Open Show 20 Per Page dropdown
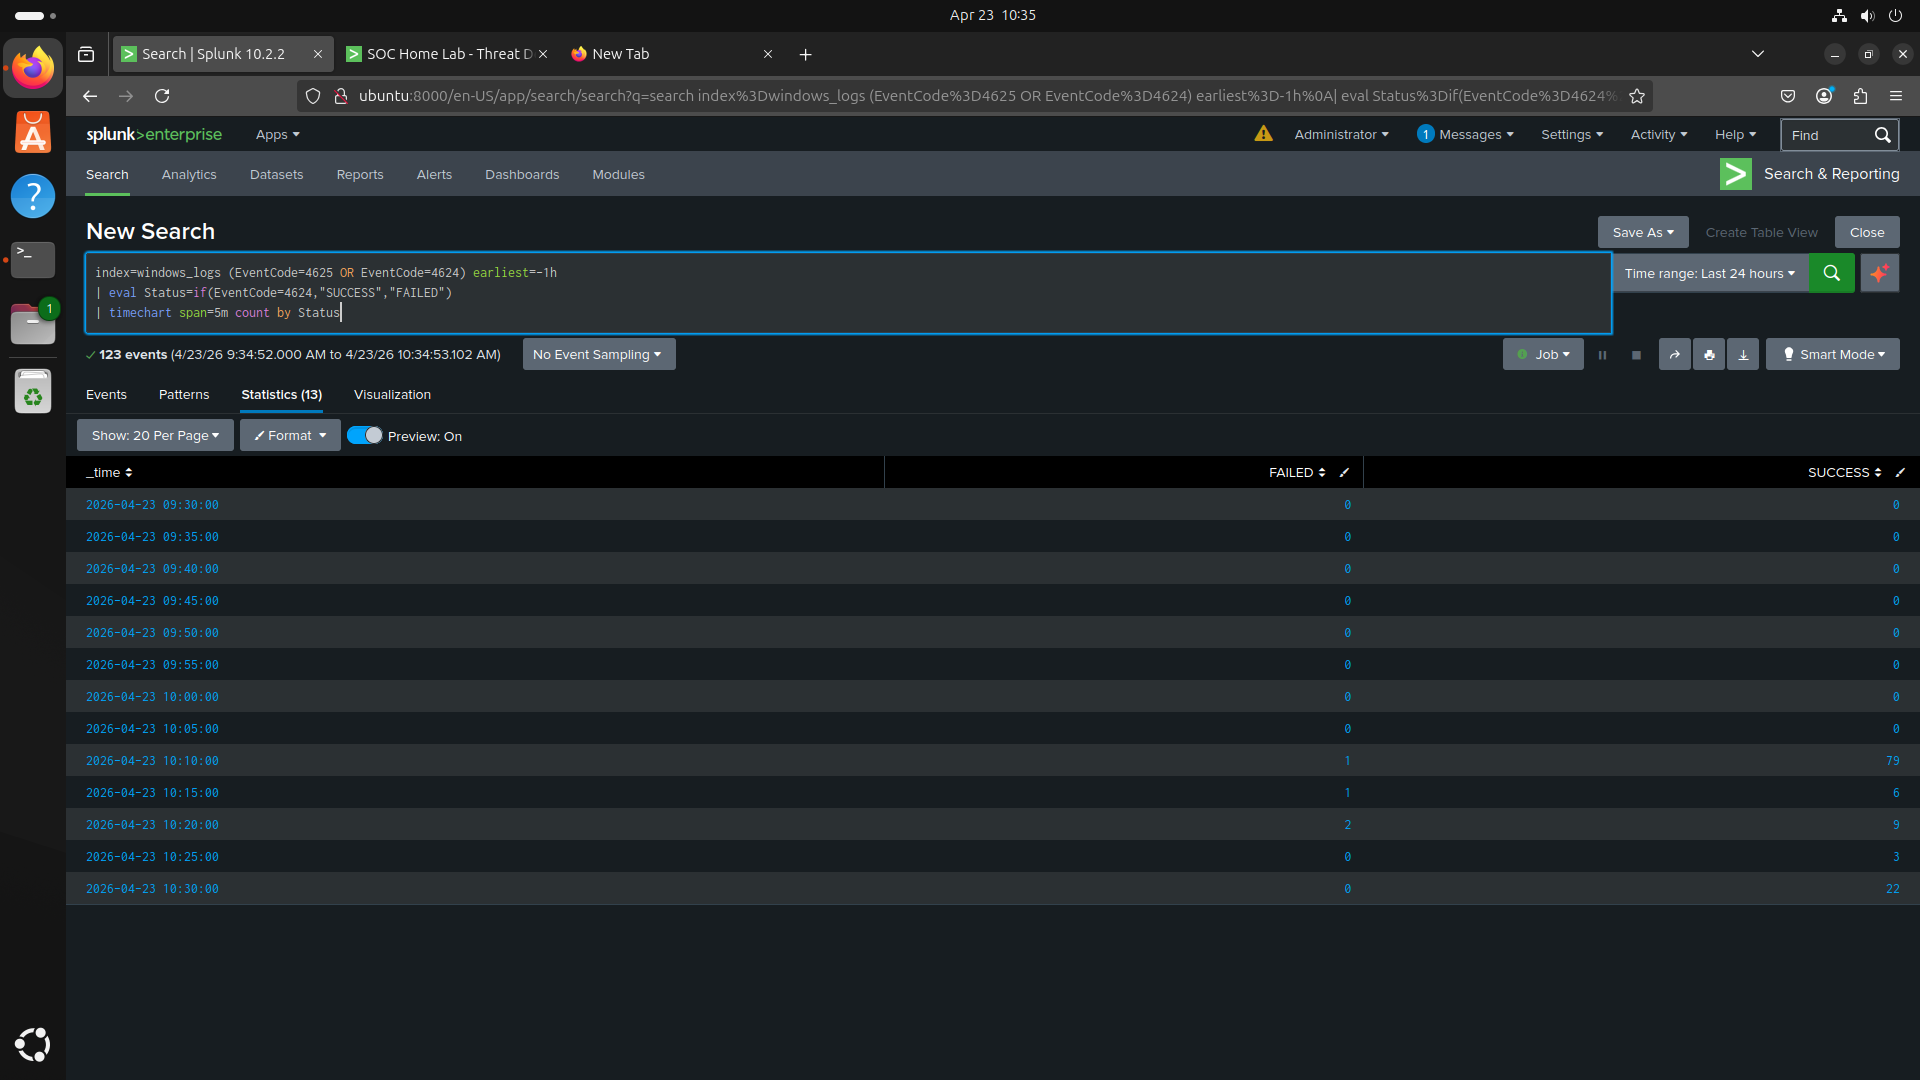Screen dimensions: 1920x1080 (155, 436)
